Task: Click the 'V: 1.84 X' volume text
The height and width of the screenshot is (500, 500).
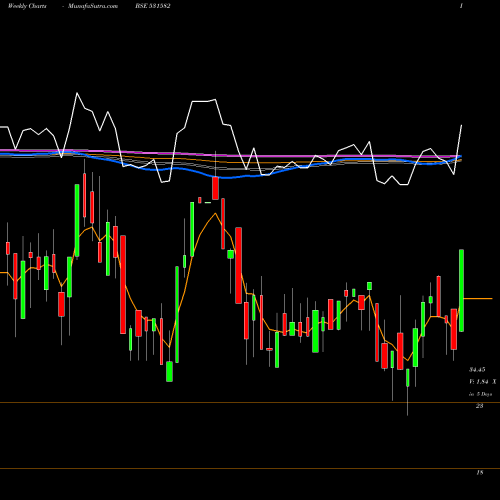Action: click(483, 382)
